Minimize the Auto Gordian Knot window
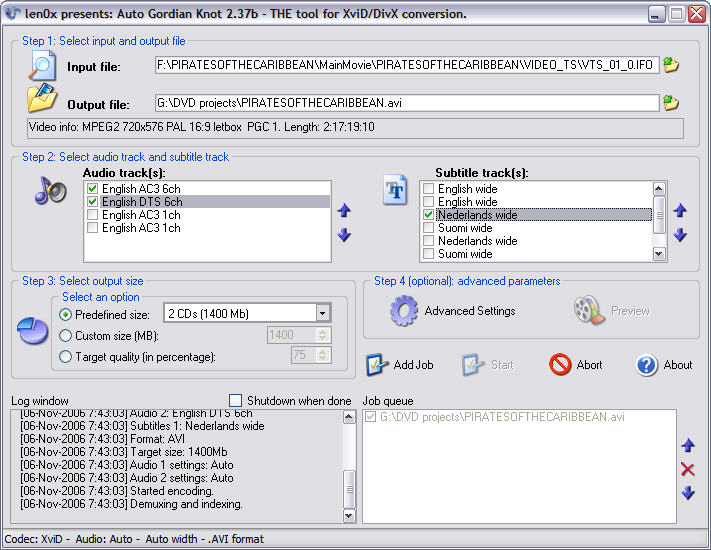The width and height of the screenshot is (711, 550). [x=655, y=14]
